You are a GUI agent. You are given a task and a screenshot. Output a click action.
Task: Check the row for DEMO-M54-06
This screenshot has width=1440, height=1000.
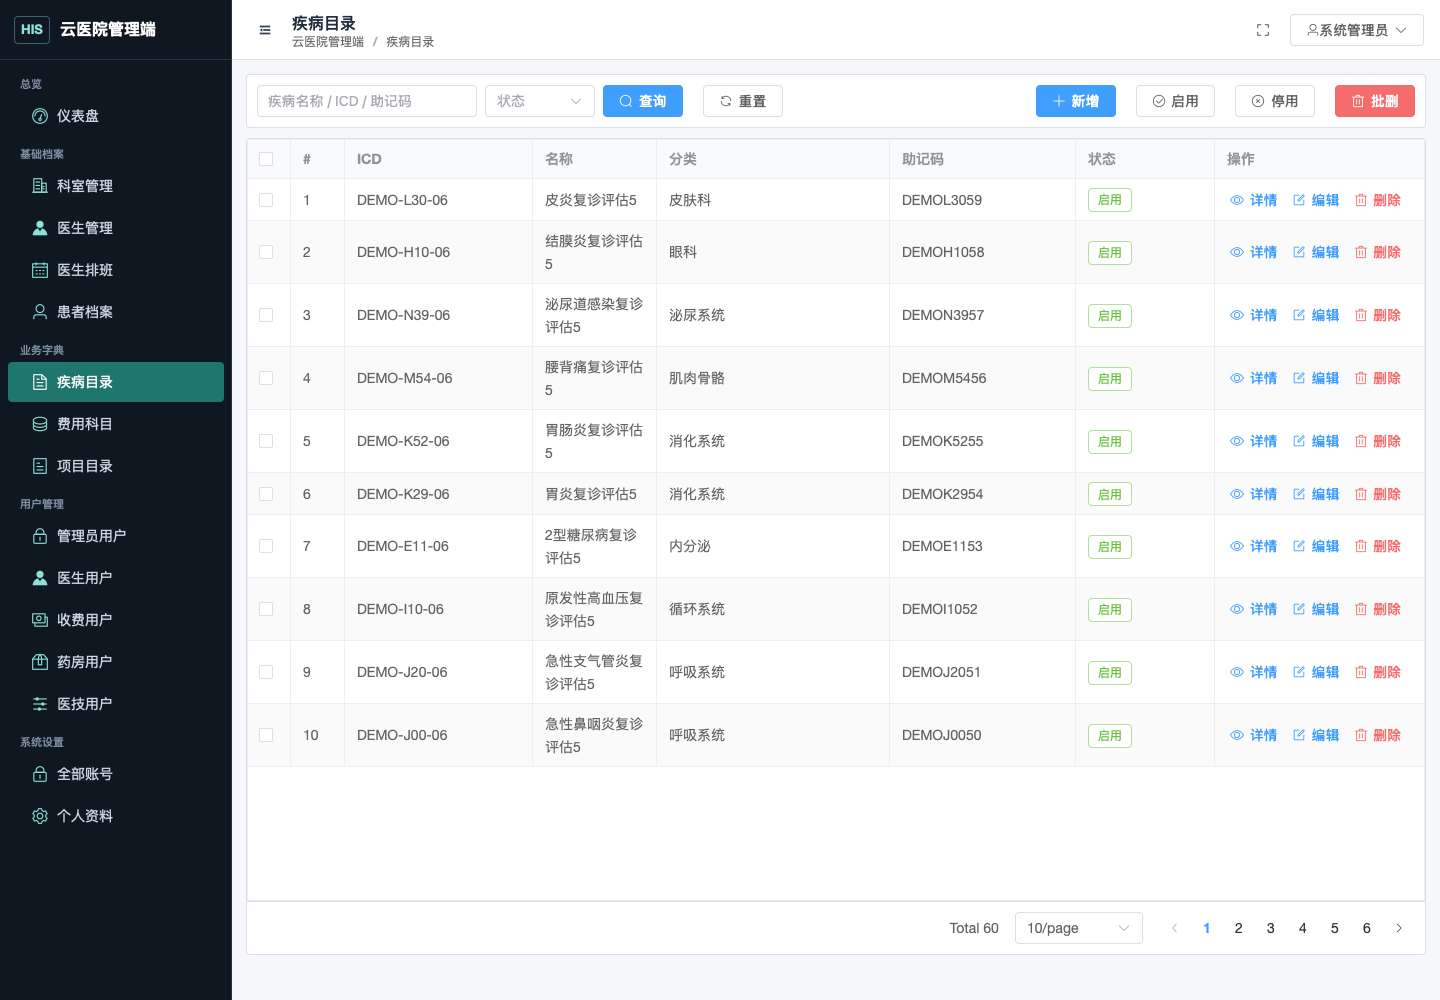(266, 378)
